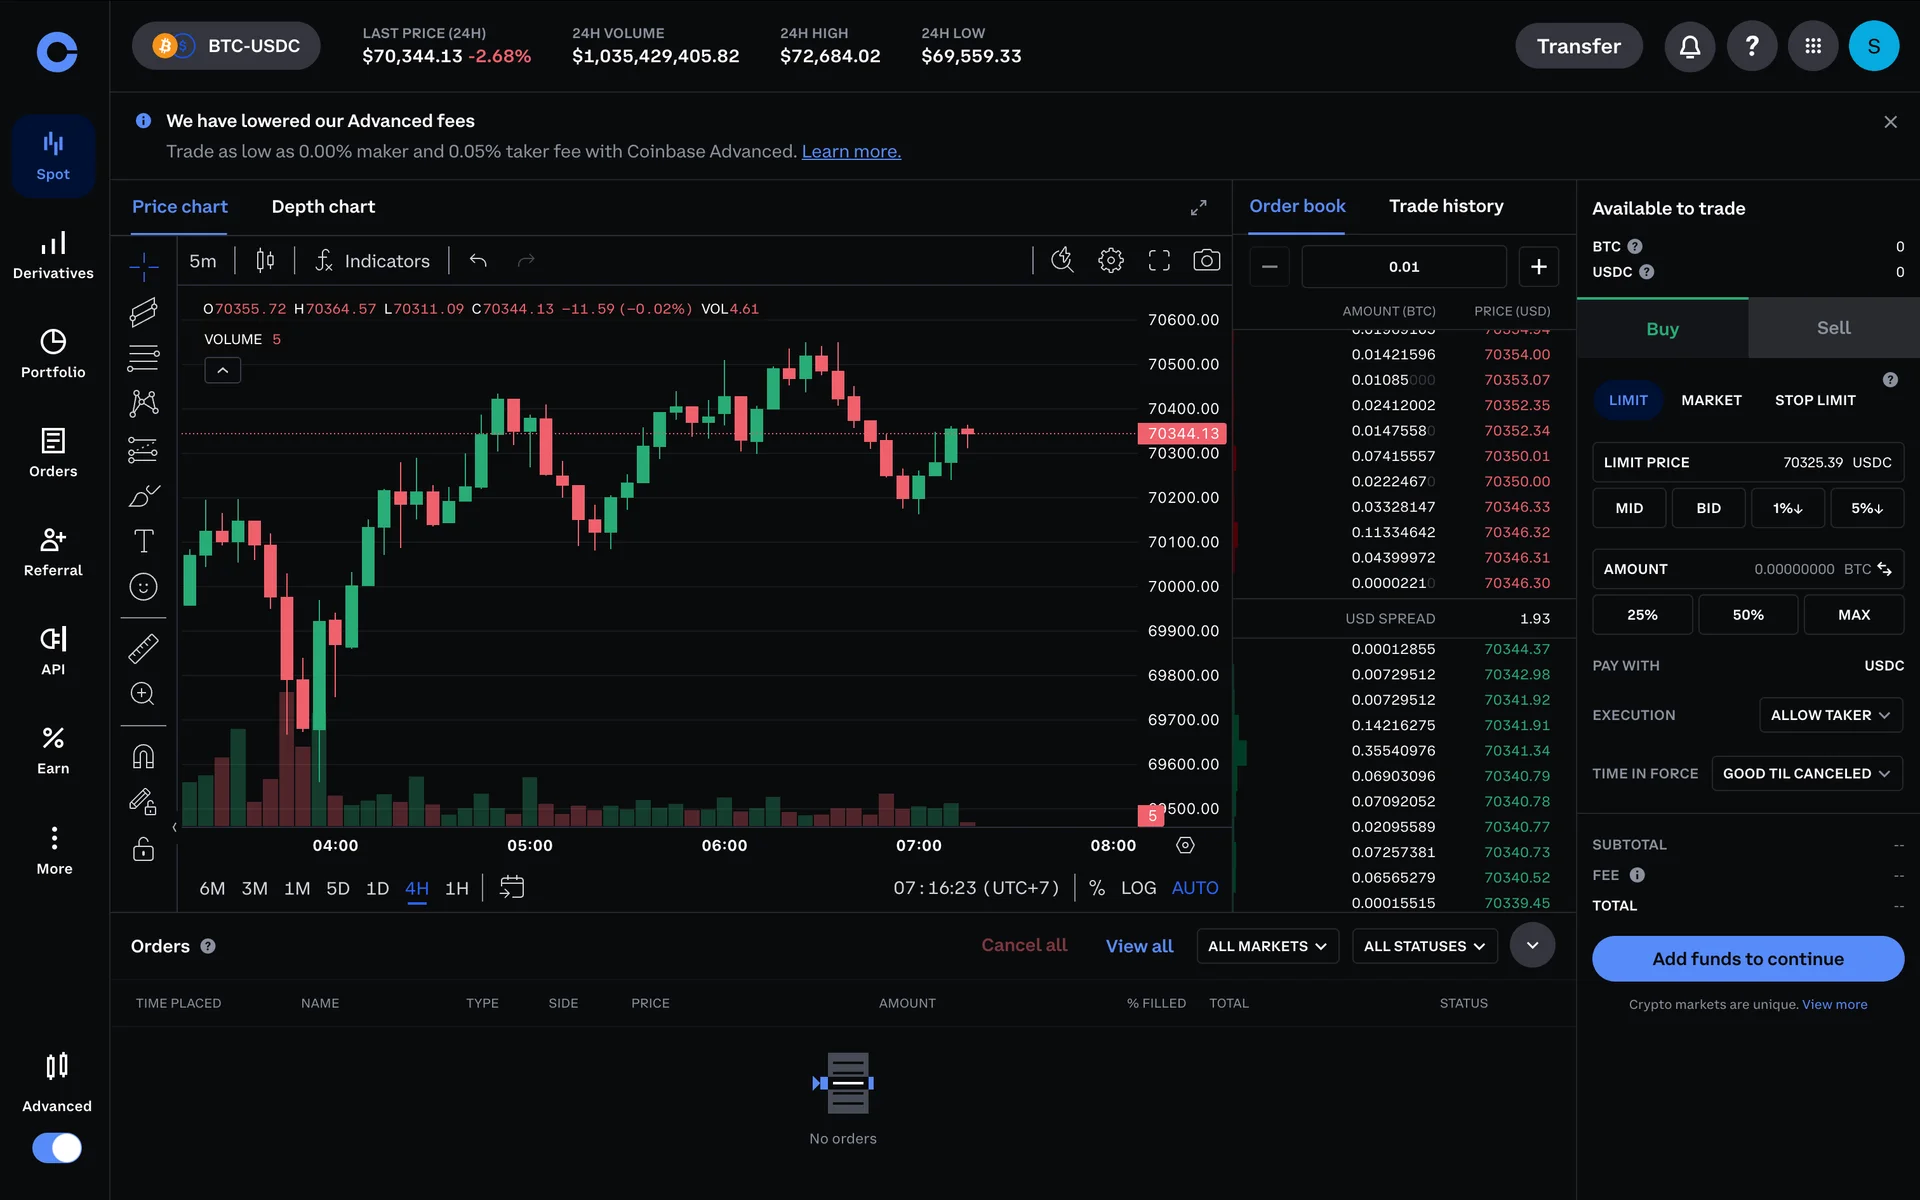This screenshot has height=1200, width=1920.
Task: Switch order side to Sell
Action: click(x=1833, y=328)
